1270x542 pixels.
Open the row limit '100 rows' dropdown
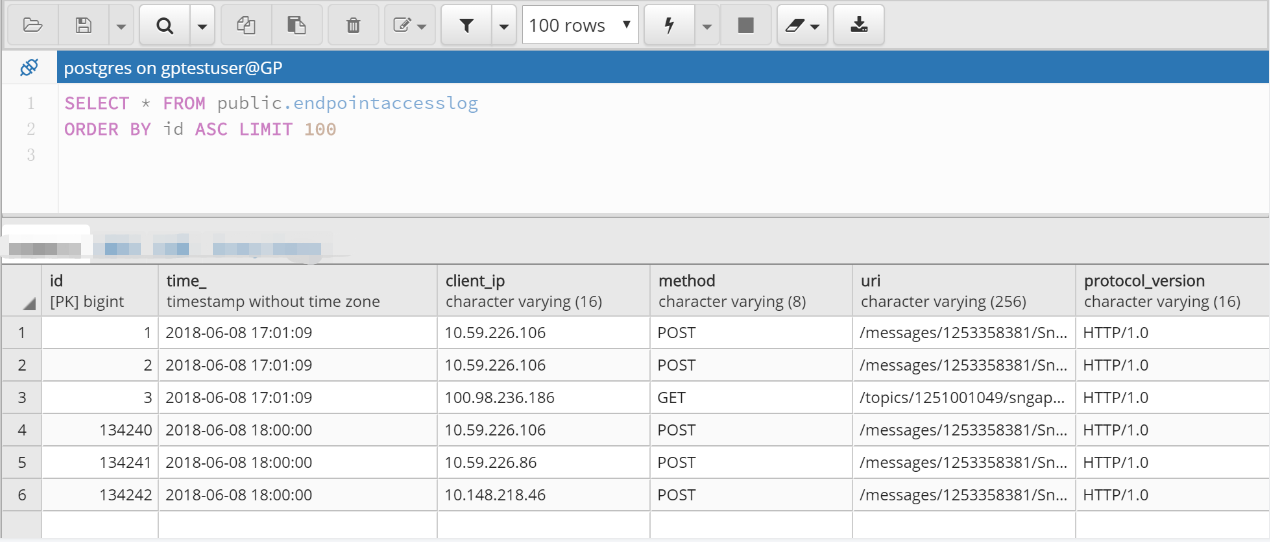click(x=580, y=25)
